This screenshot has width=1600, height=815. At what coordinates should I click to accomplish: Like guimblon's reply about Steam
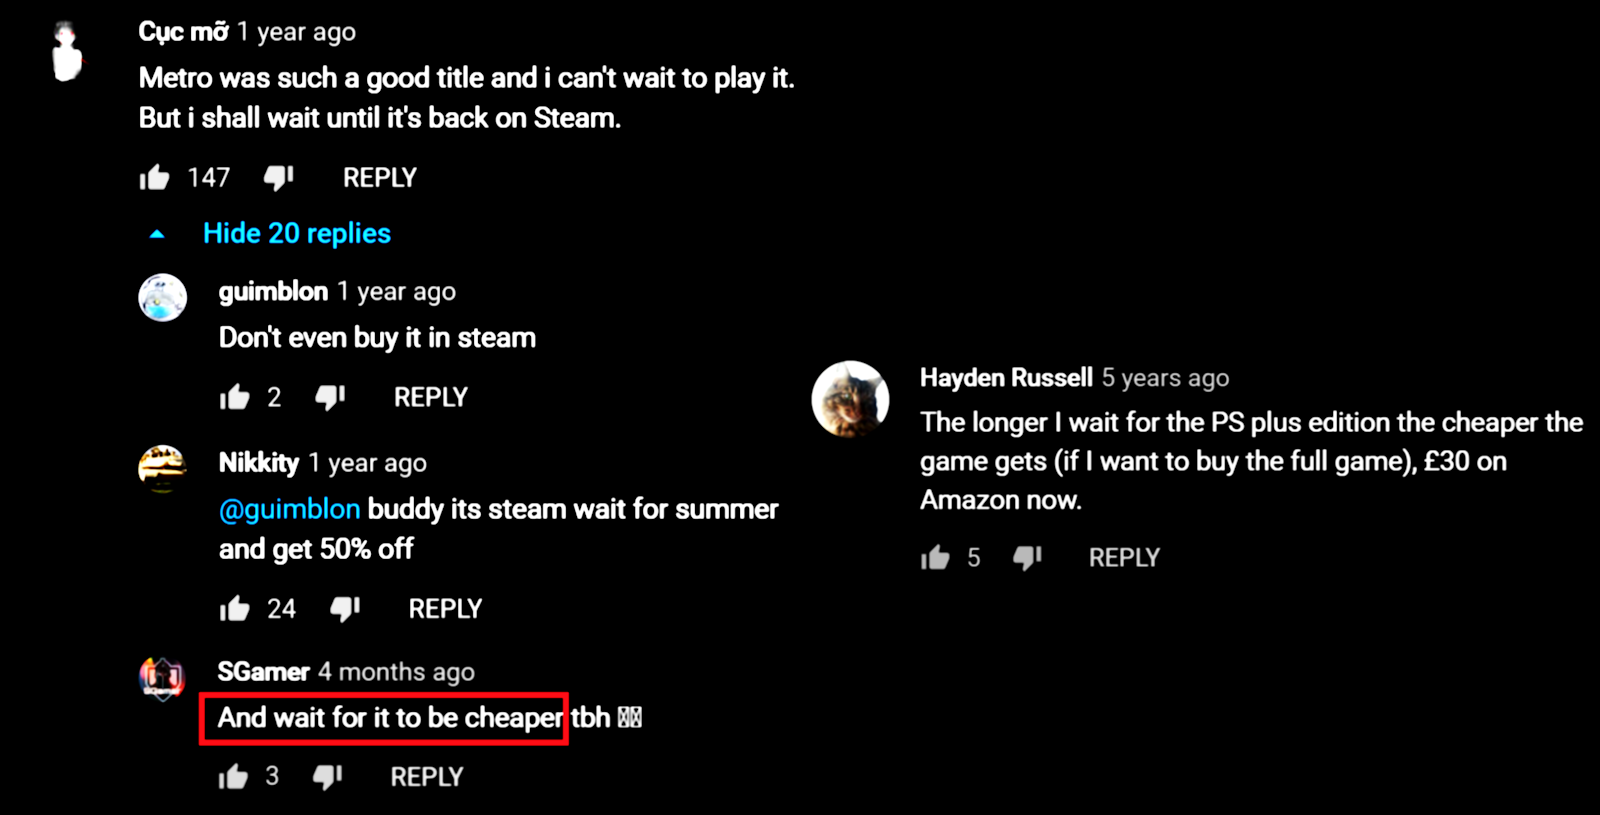234,397
